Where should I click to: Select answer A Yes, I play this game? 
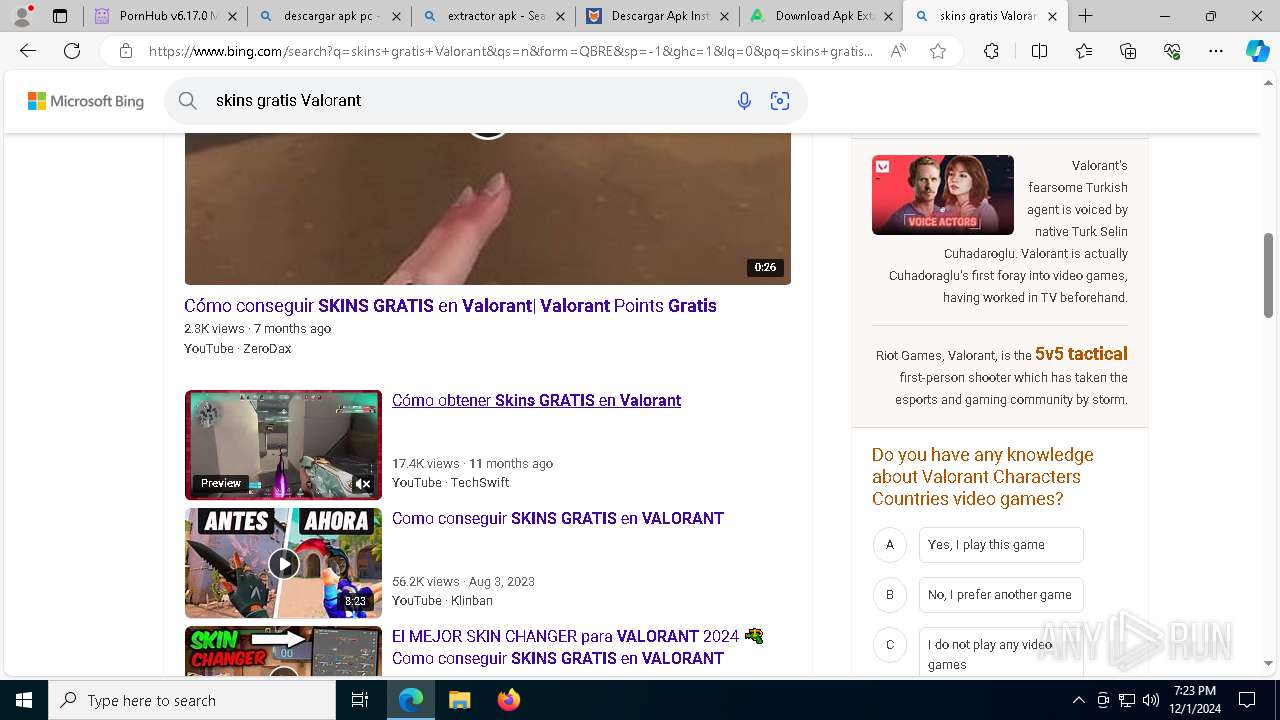pos(1001,545)
